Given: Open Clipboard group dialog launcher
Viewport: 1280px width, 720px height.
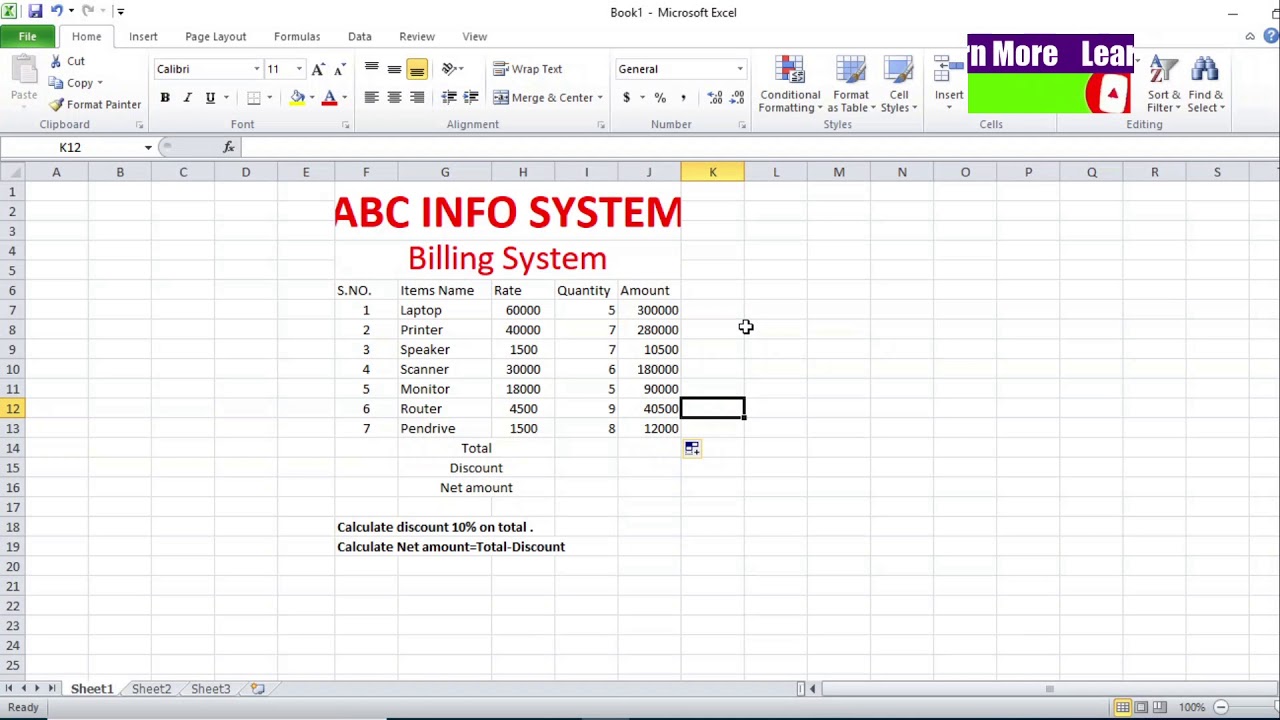Looking at the screenshot, I should click(139, 125).
